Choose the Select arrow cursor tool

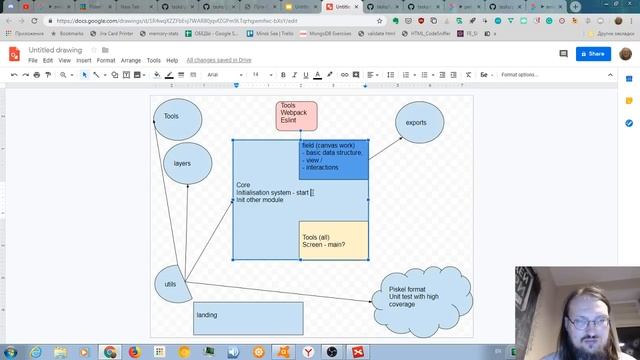pyautogui.click(x=84, y=75)
